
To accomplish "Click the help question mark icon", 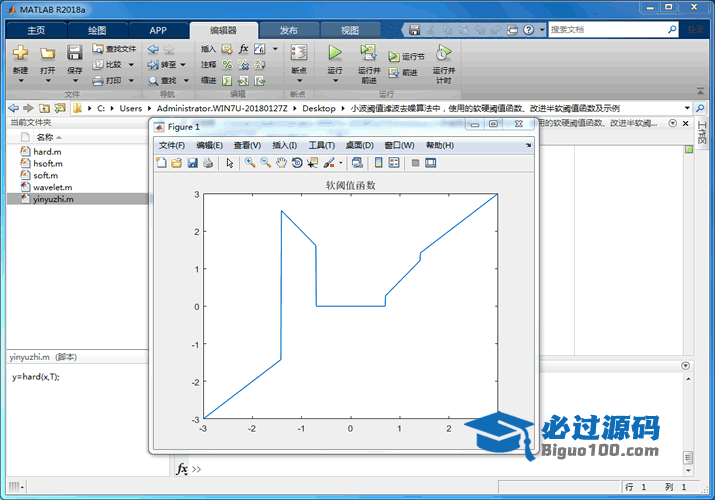I will coord(528,30).
